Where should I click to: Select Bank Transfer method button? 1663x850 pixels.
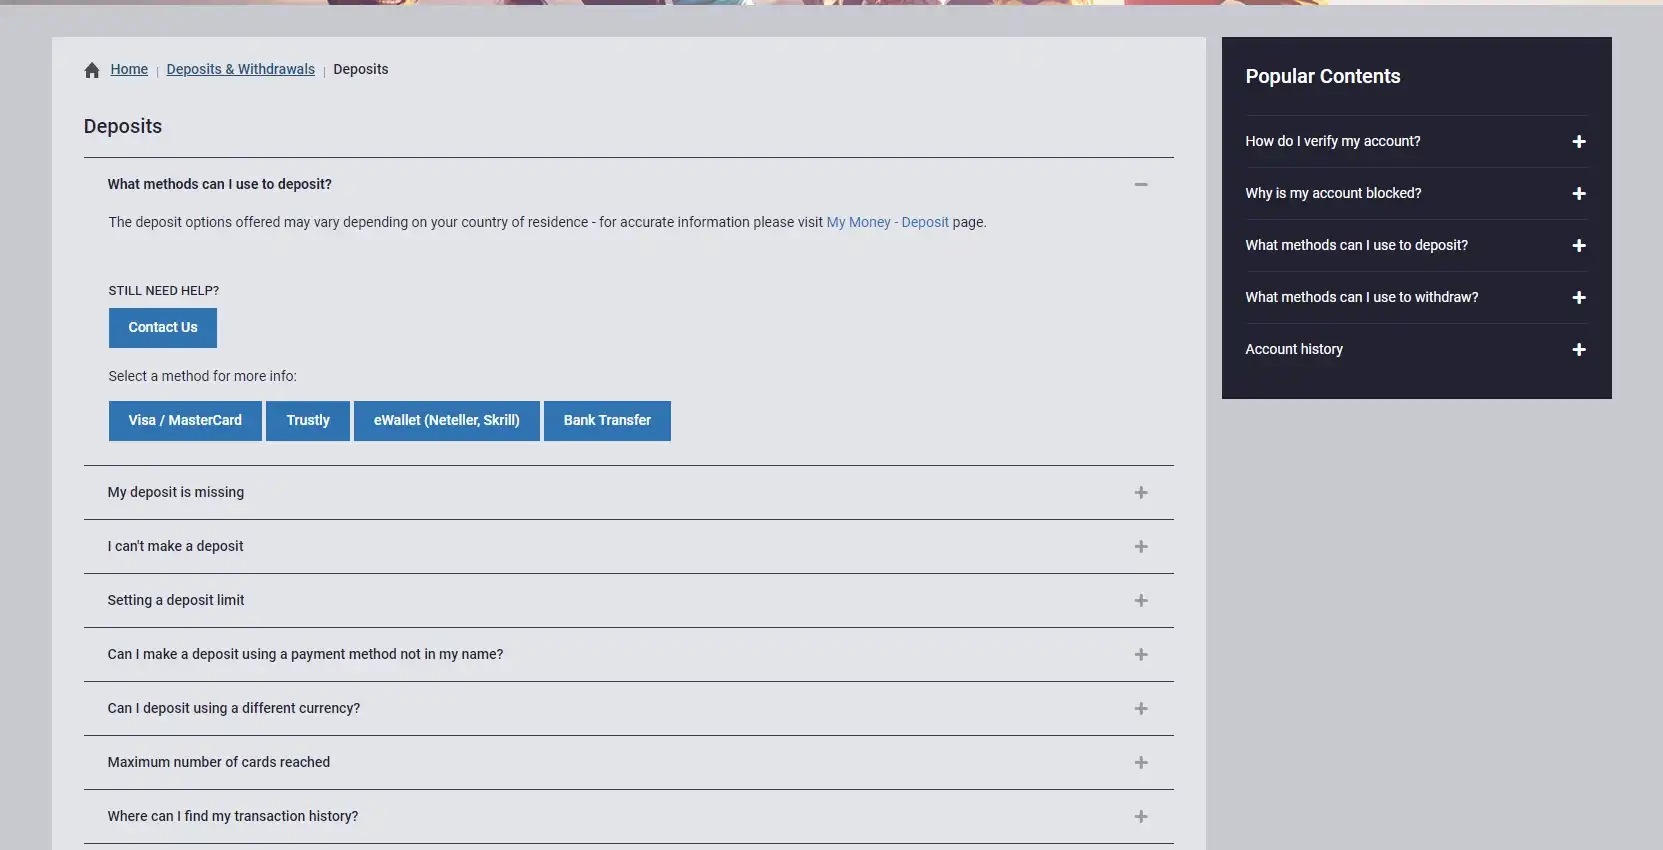click(607, 421)
